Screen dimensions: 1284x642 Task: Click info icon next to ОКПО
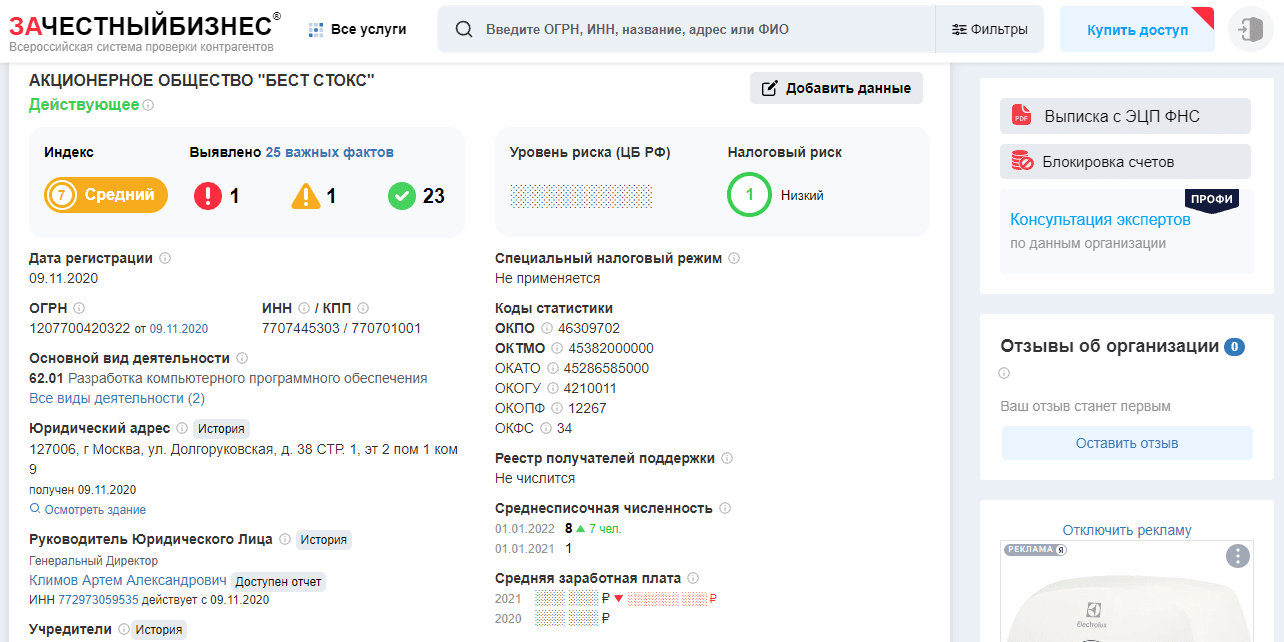(547, 328)
